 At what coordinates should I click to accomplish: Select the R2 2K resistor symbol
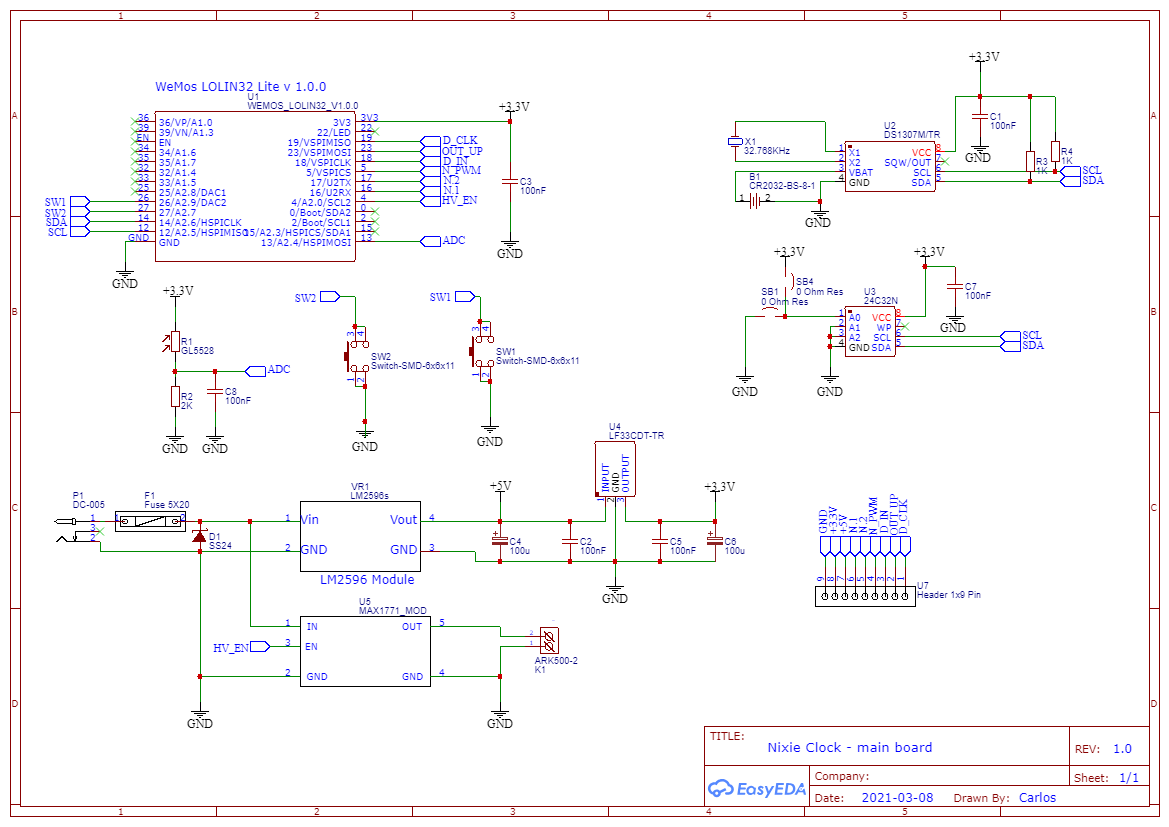[174, 397]
